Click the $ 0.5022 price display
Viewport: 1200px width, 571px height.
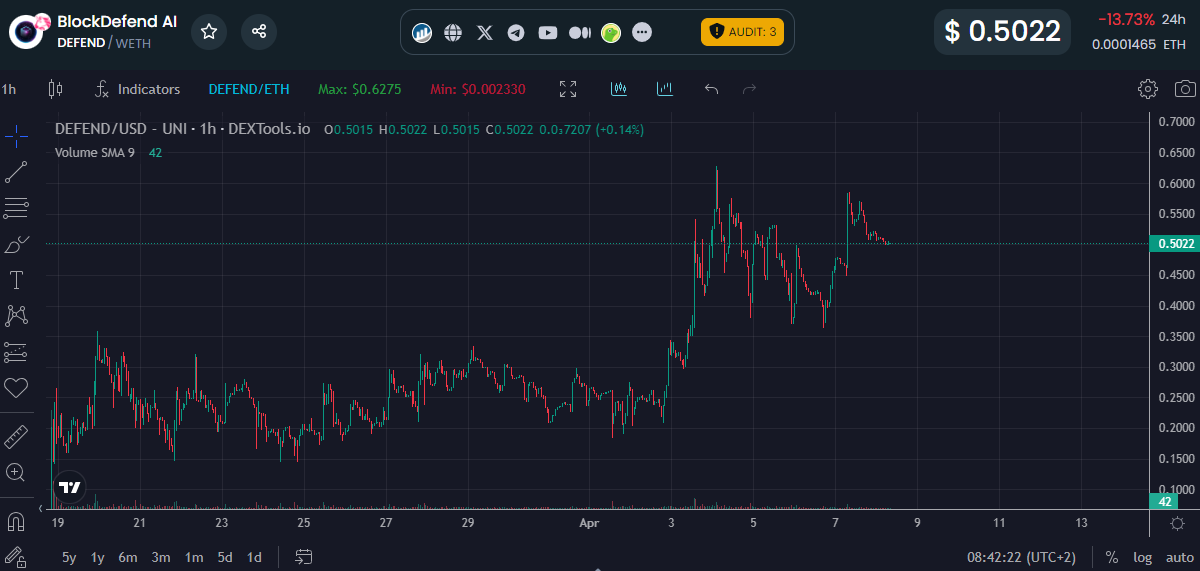(x=1002, y=31)
